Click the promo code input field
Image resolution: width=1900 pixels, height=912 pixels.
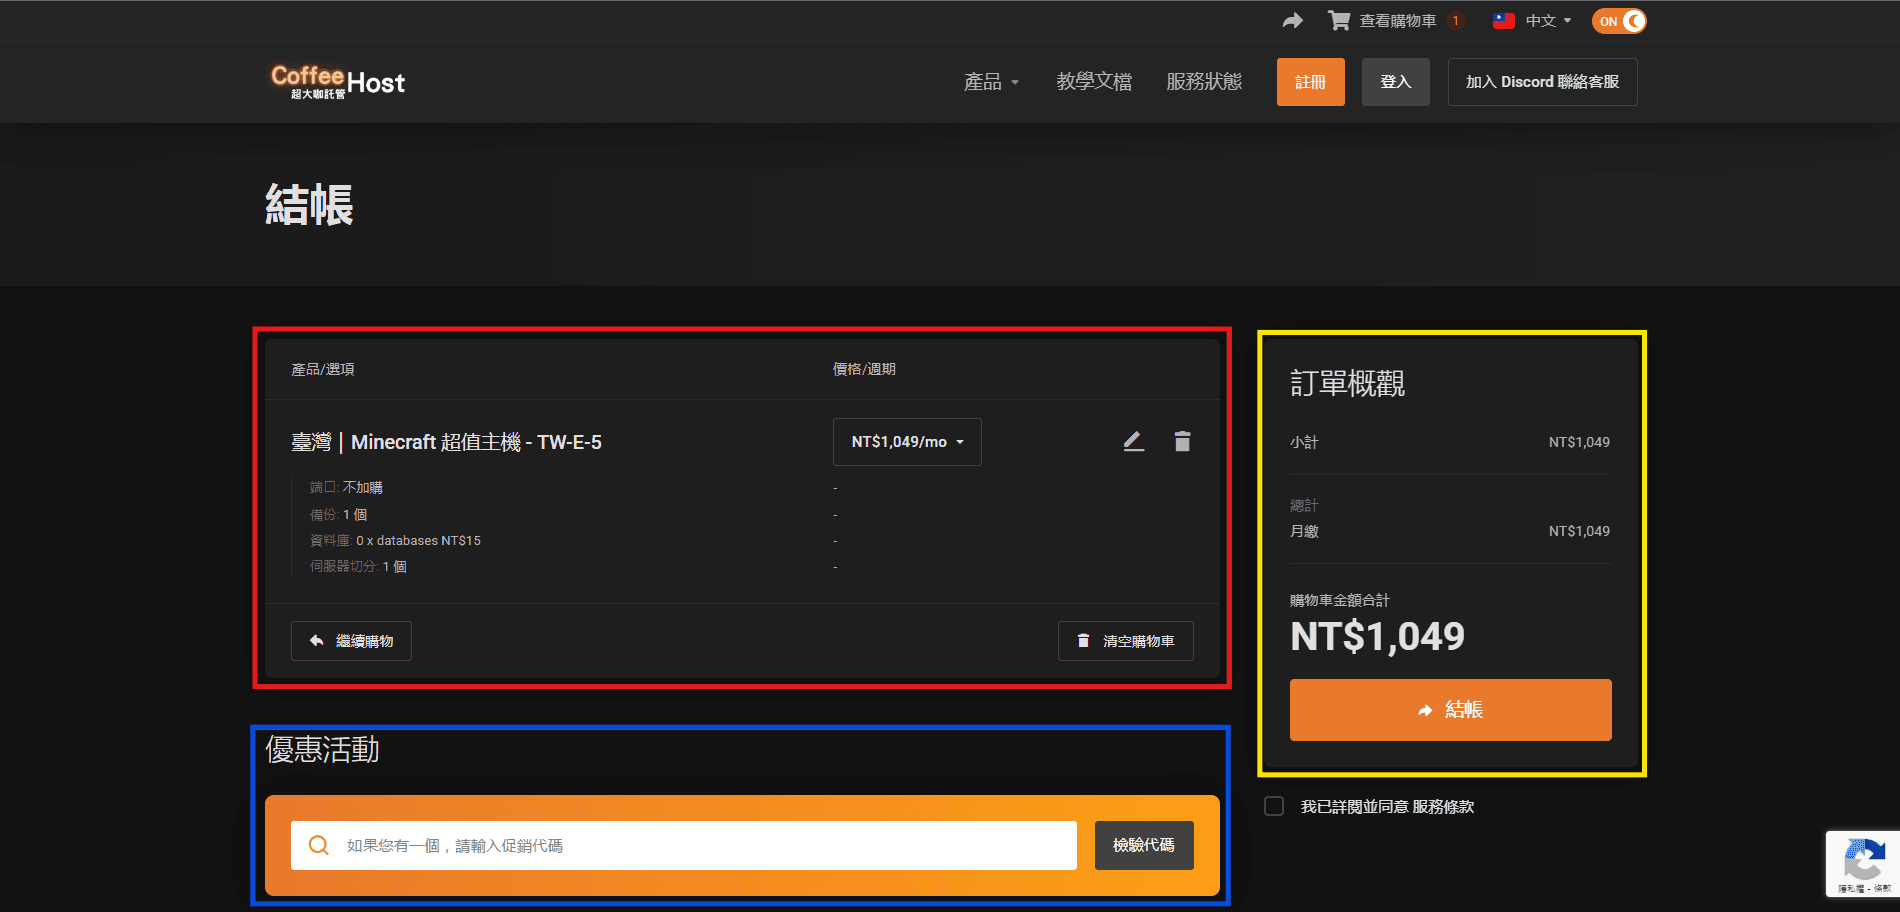tap(684, 845)
